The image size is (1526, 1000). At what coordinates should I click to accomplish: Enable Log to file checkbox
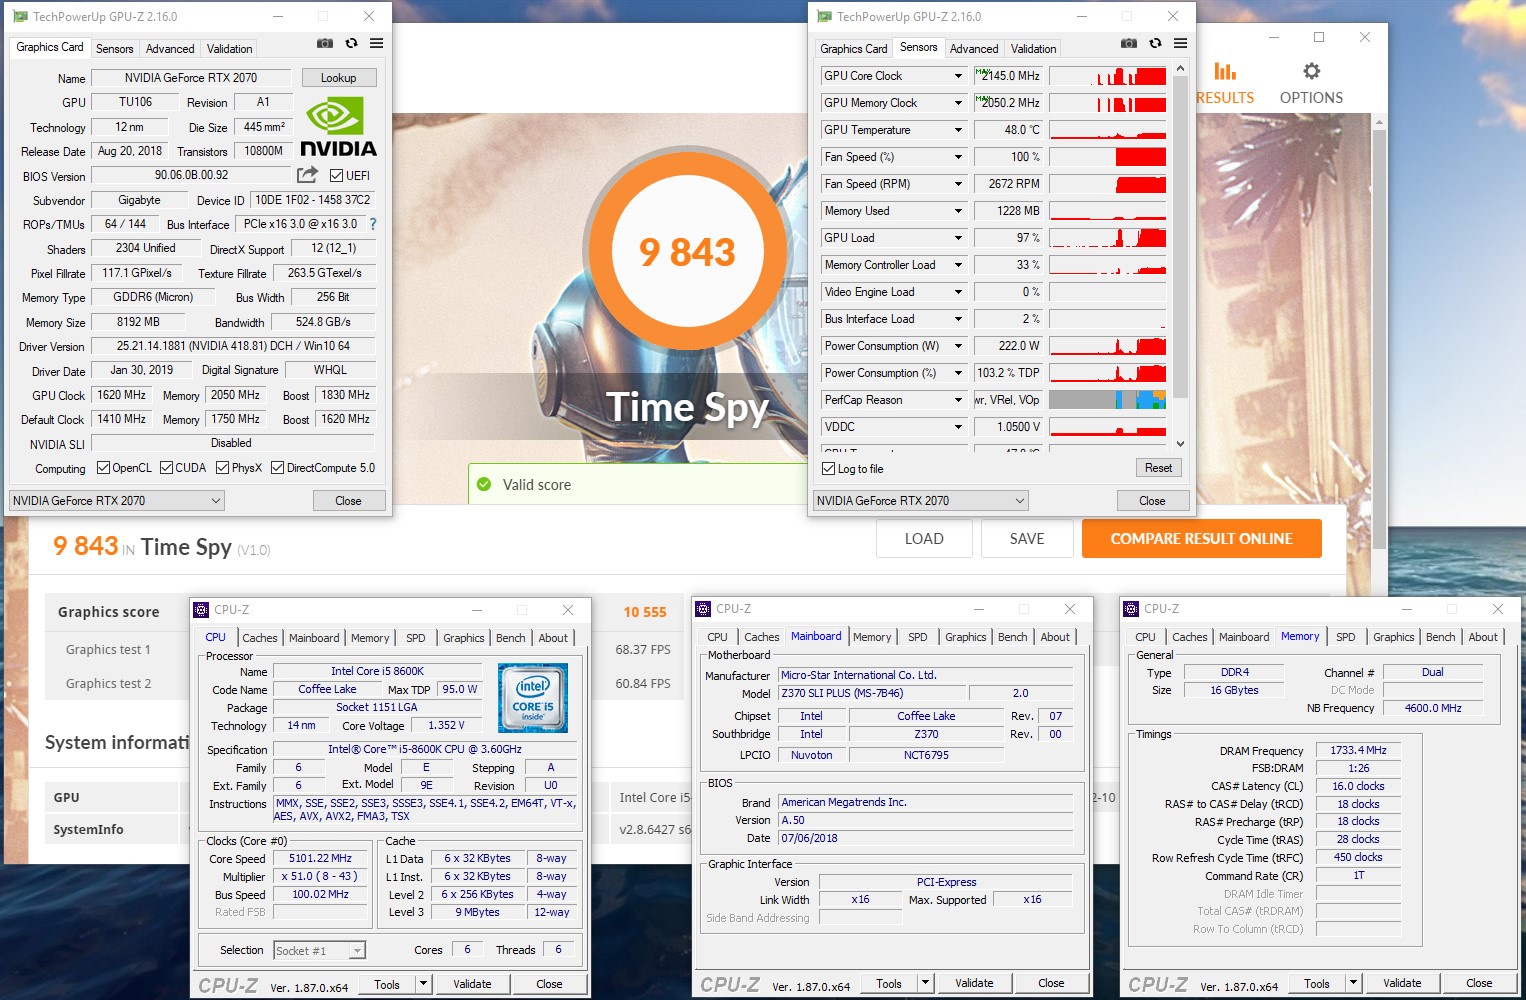click(828, 469)
